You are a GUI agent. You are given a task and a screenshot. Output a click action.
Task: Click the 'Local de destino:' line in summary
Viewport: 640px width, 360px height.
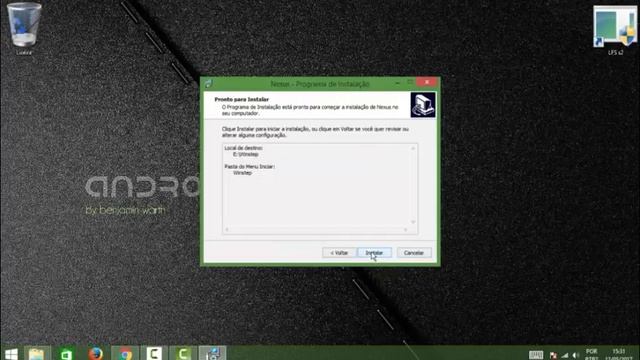[x=243, y=148]
